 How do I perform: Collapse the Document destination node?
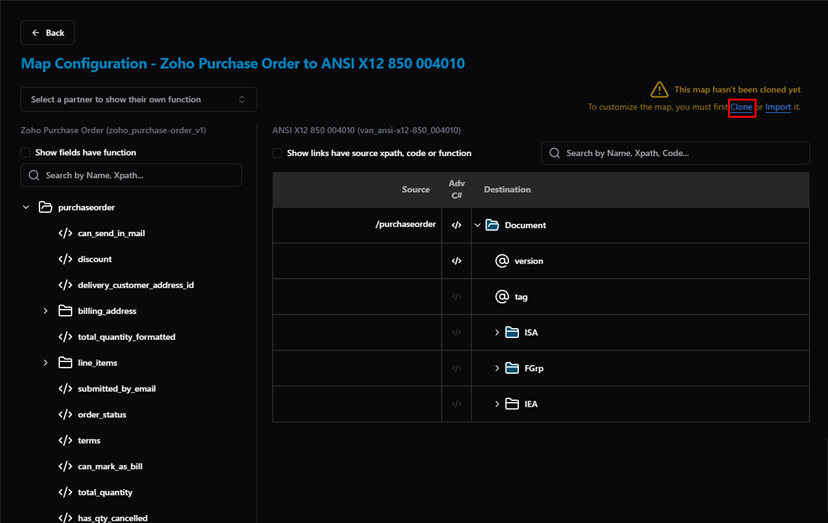point(477,225)
